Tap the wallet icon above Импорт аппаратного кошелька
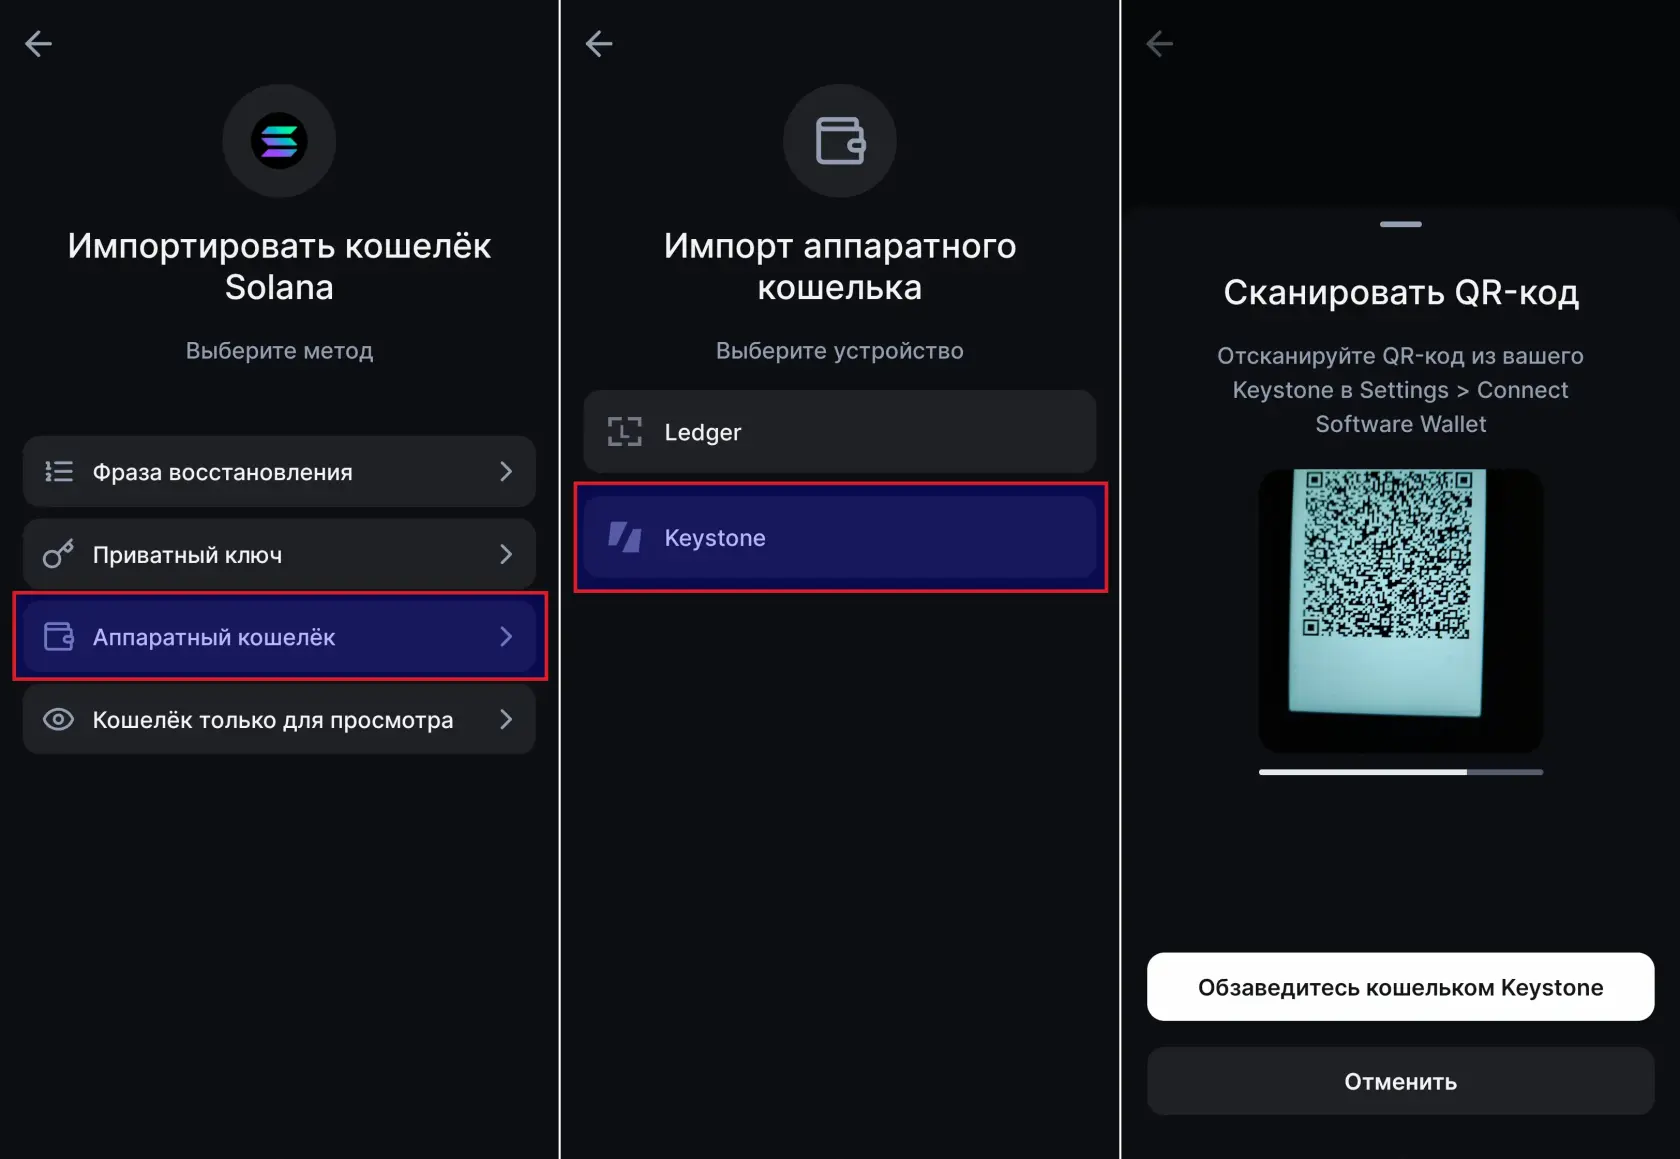 click(x=840, y=141)
